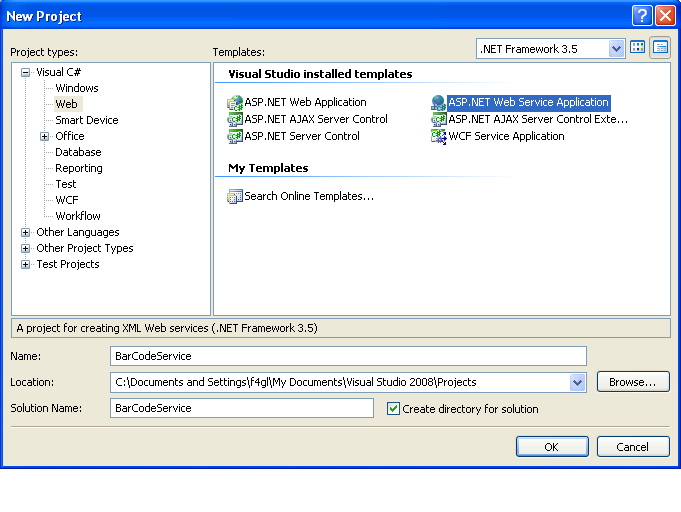The width and height of the screenshot is (681, 512).
Task: Select Database project type
Action: point(78,152)
